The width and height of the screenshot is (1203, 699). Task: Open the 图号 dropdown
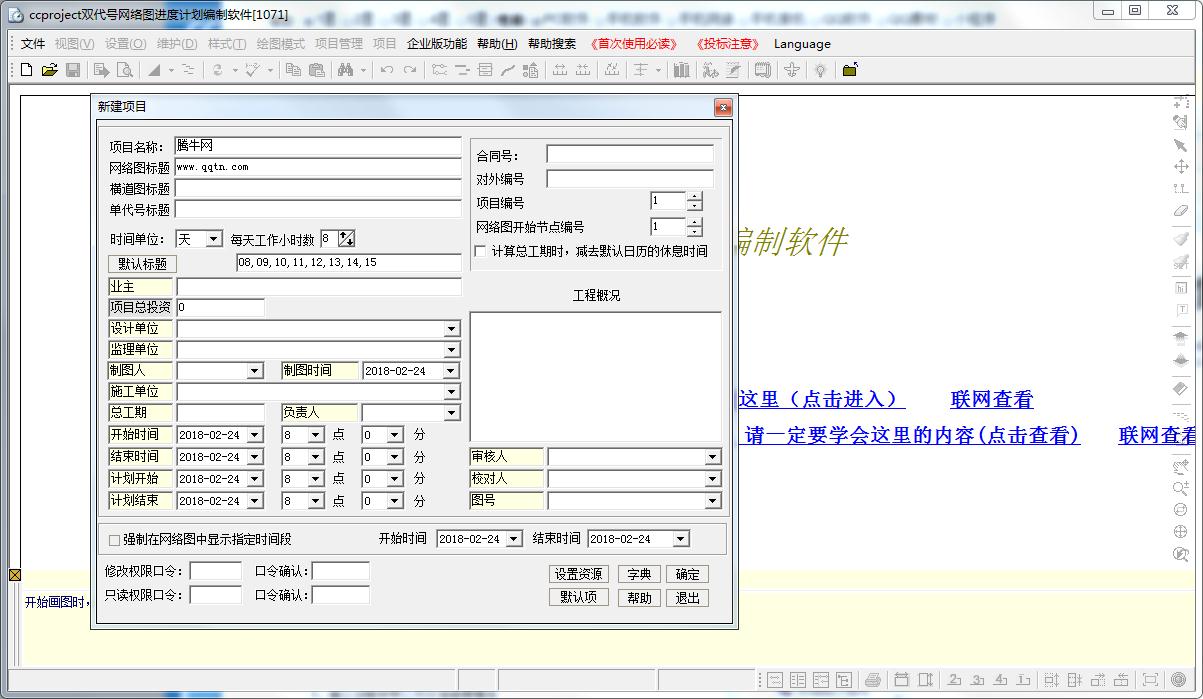(x=712, y=501)
